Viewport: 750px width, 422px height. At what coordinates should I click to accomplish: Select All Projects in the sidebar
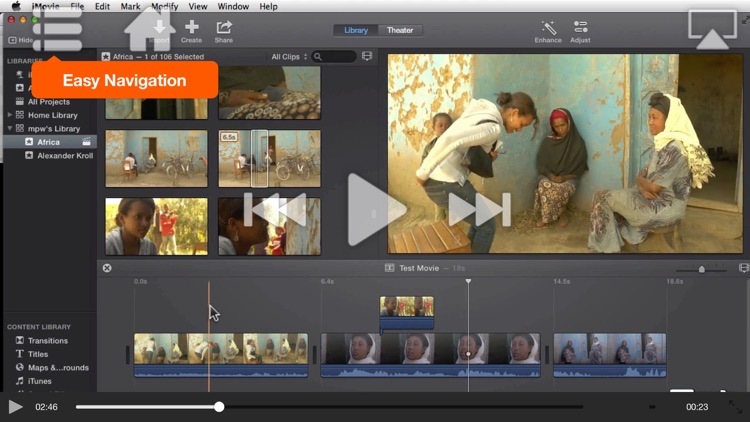click(50, 101)
